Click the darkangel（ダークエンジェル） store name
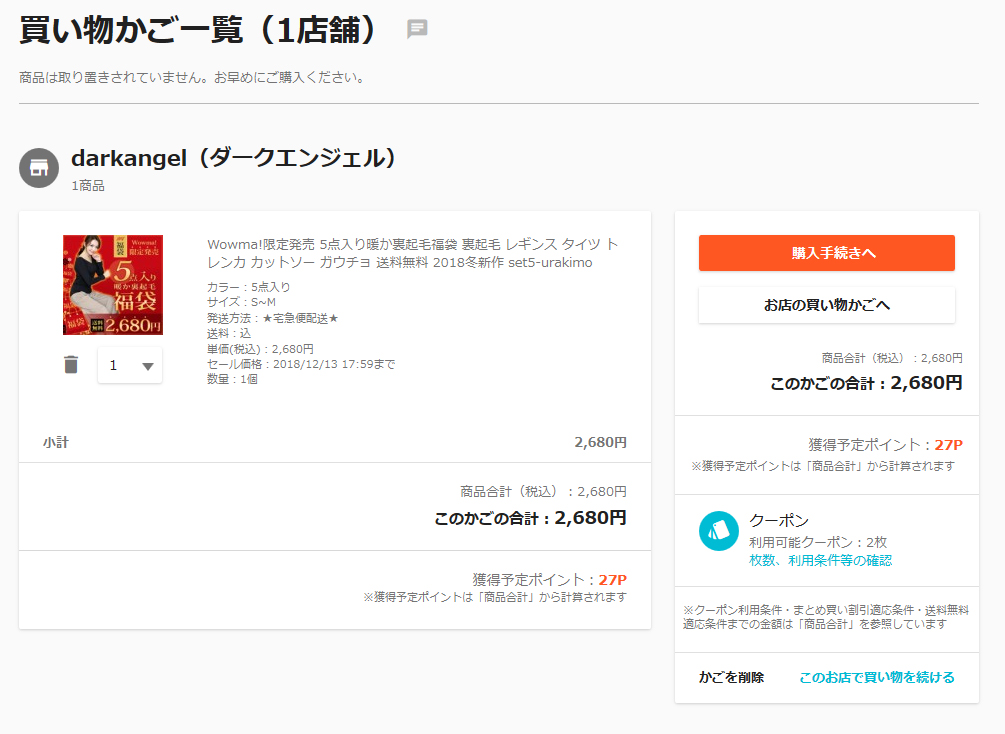The height and width of the screenshot is (734, 1005). click(x=233, y=158)
